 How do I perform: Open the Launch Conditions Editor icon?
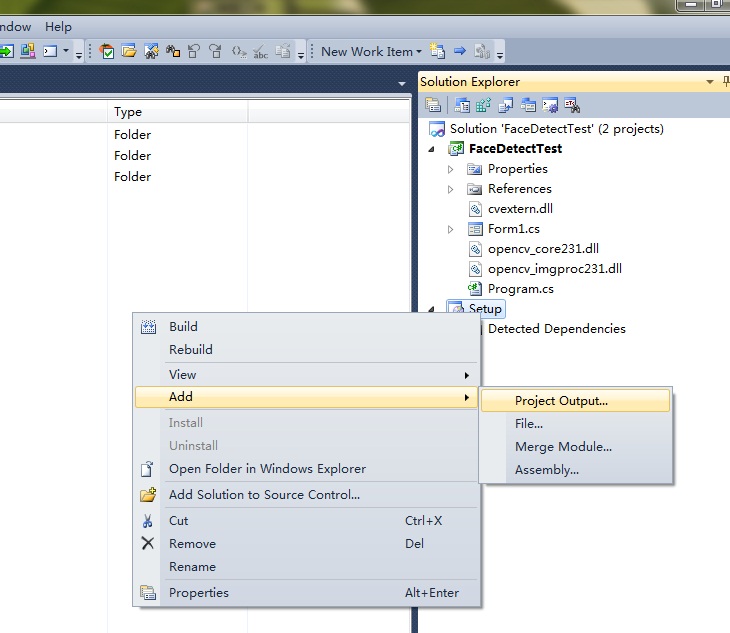(572, 105)
